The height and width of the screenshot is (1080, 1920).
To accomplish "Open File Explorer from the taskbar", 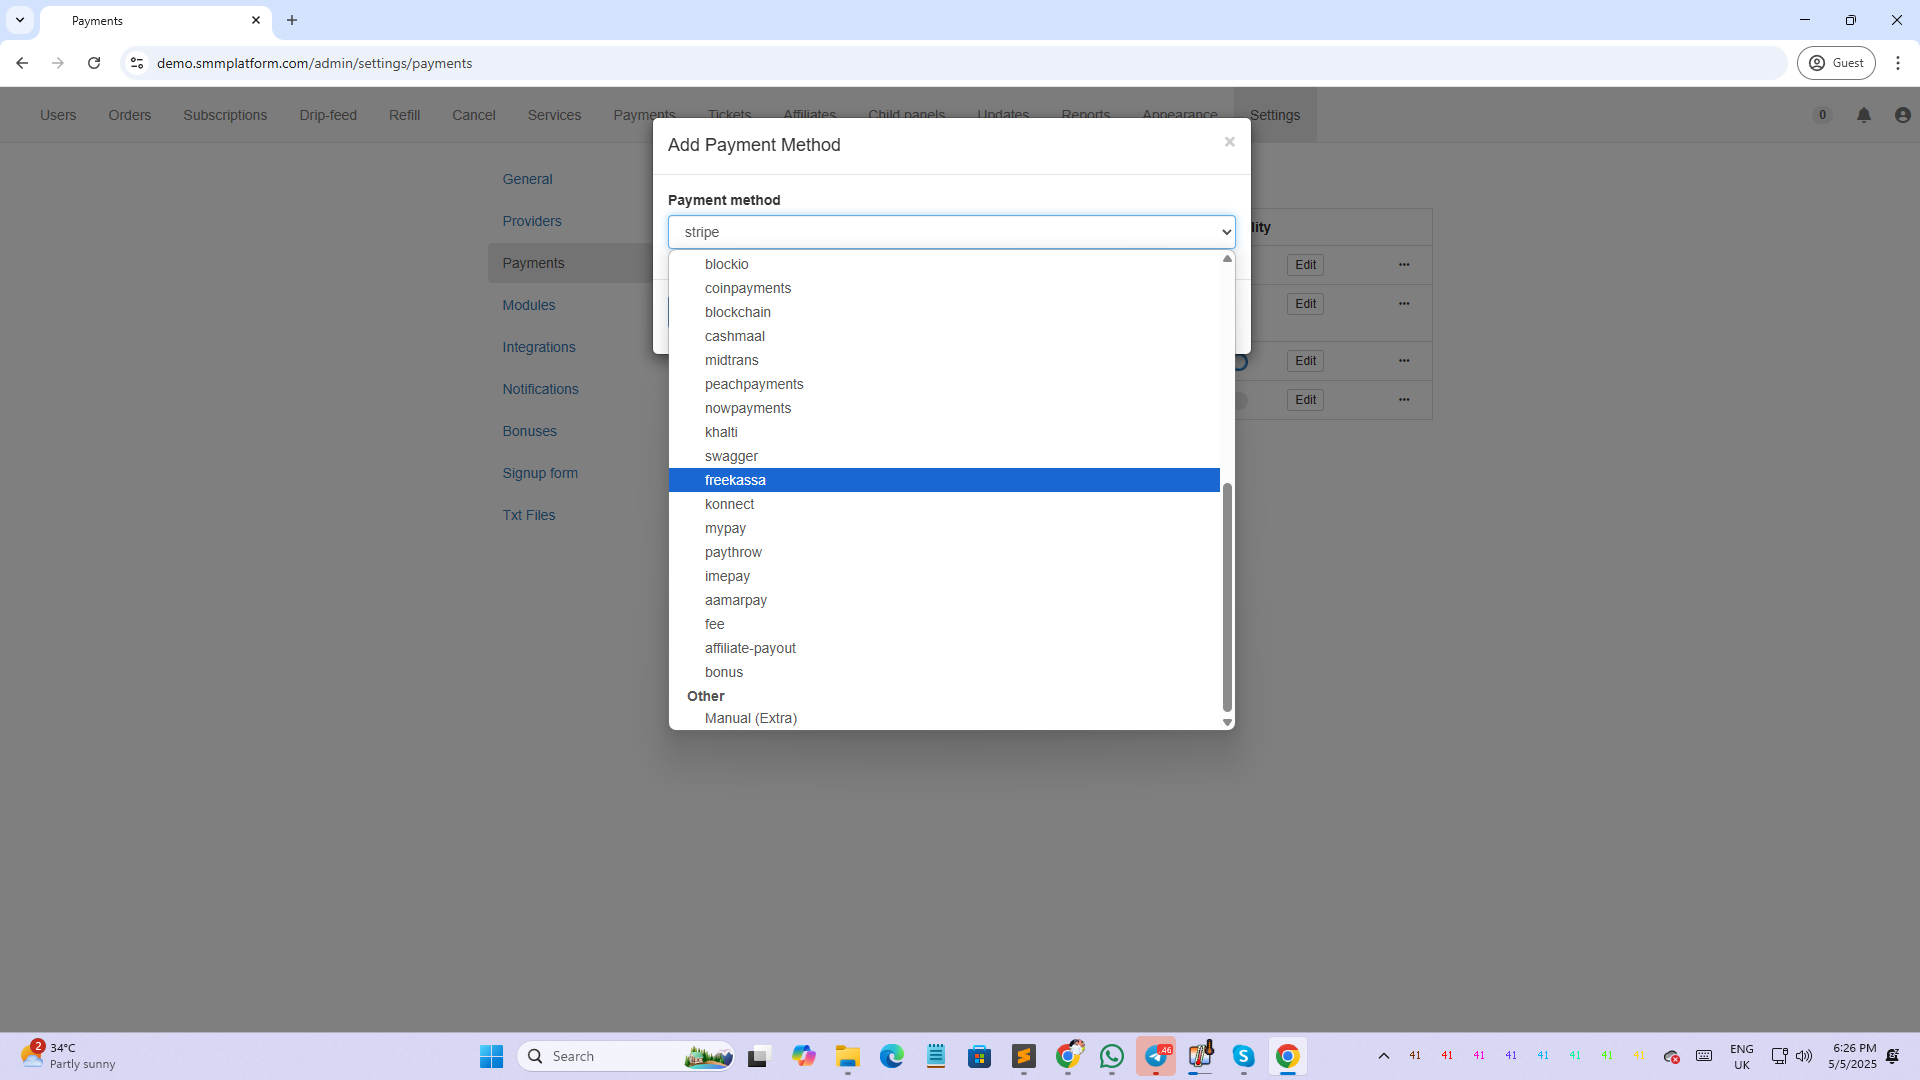I will pyautogui.click(x=847, y=1056).
